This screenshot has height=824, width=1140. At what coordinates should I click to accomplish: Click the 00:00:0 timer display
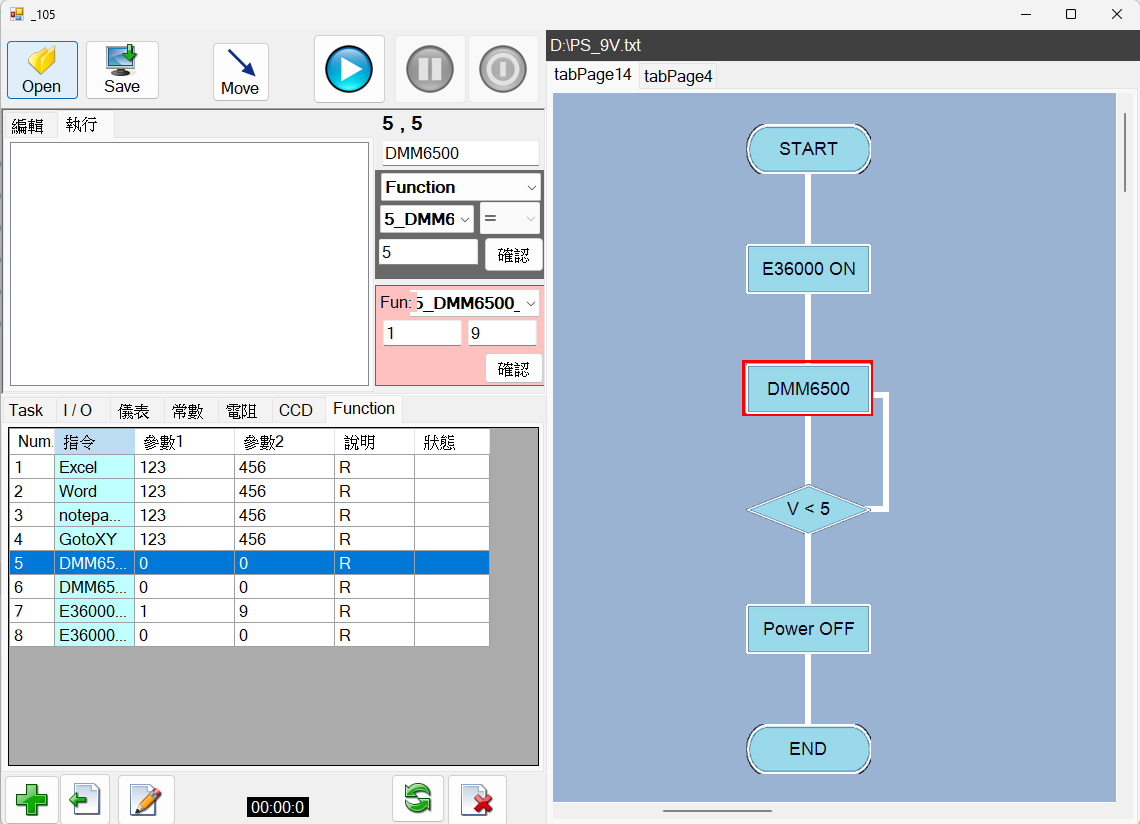[278, 807]
